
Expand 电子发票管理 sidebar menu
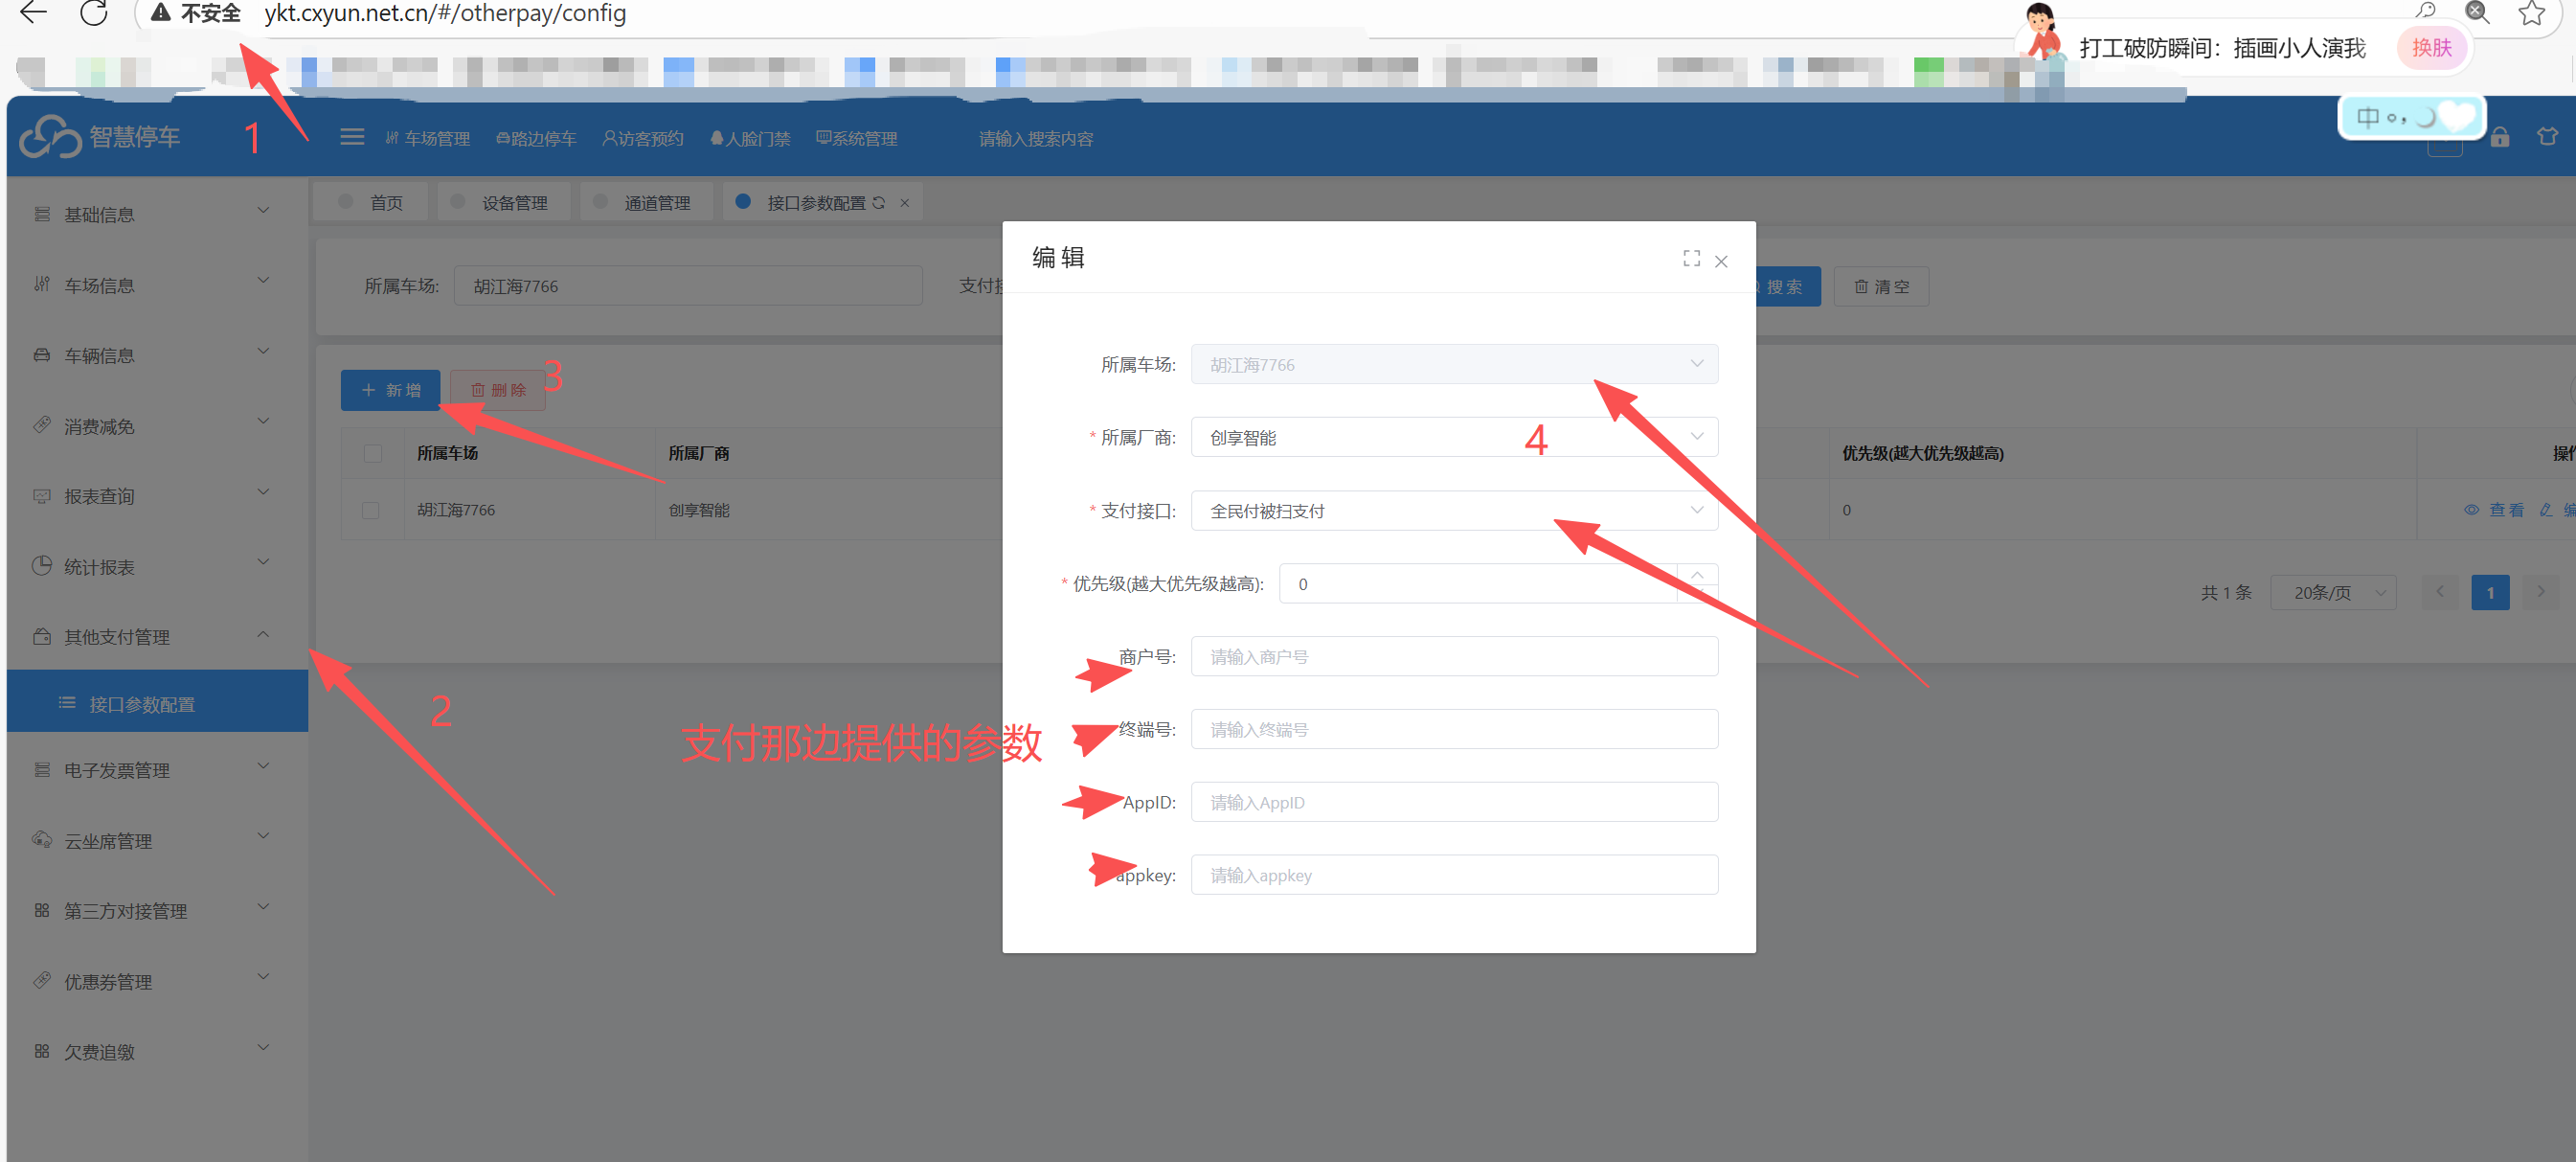click(x=157, y=770)
